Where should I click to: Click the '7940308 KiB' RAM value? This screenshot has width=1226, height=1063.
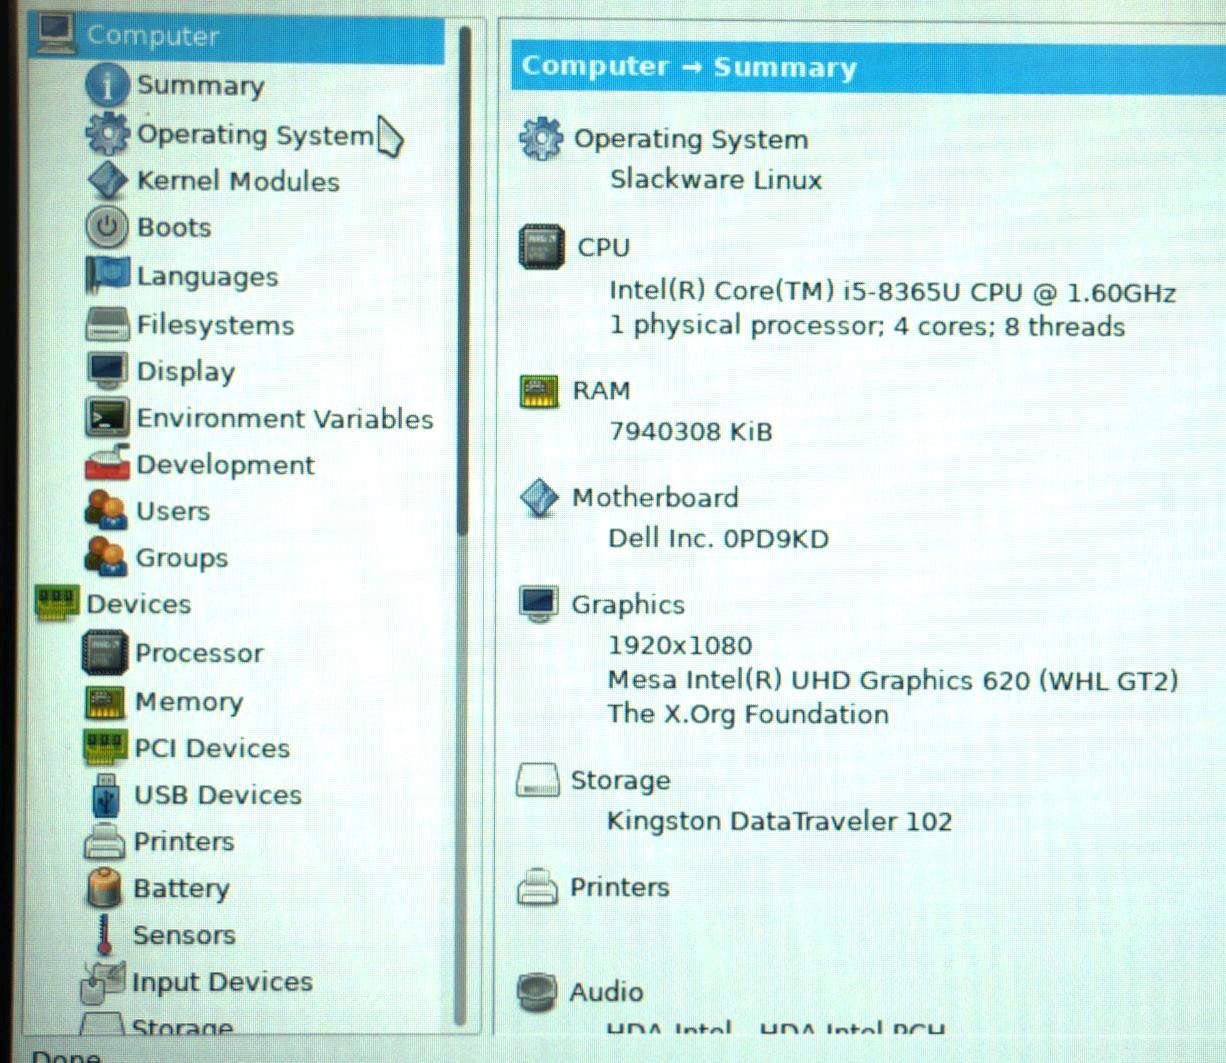[691, 432]
